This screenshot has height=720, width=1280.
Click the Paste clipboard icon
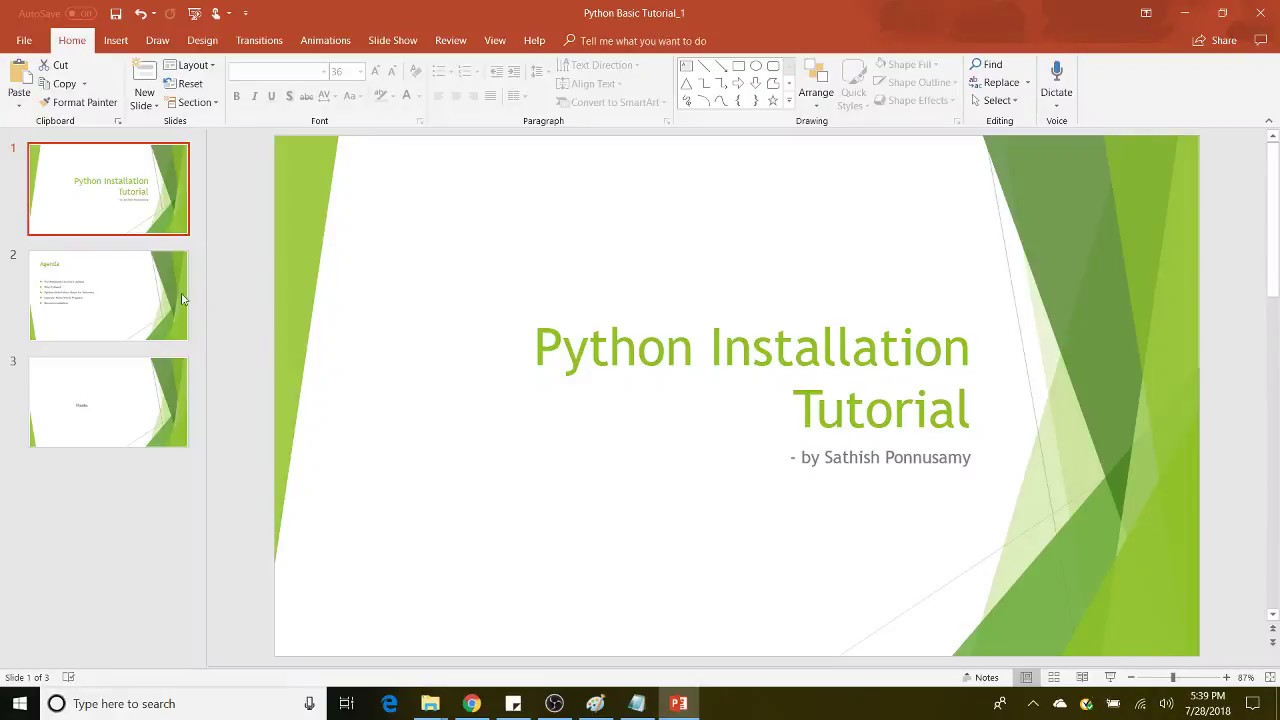[19, 73]
